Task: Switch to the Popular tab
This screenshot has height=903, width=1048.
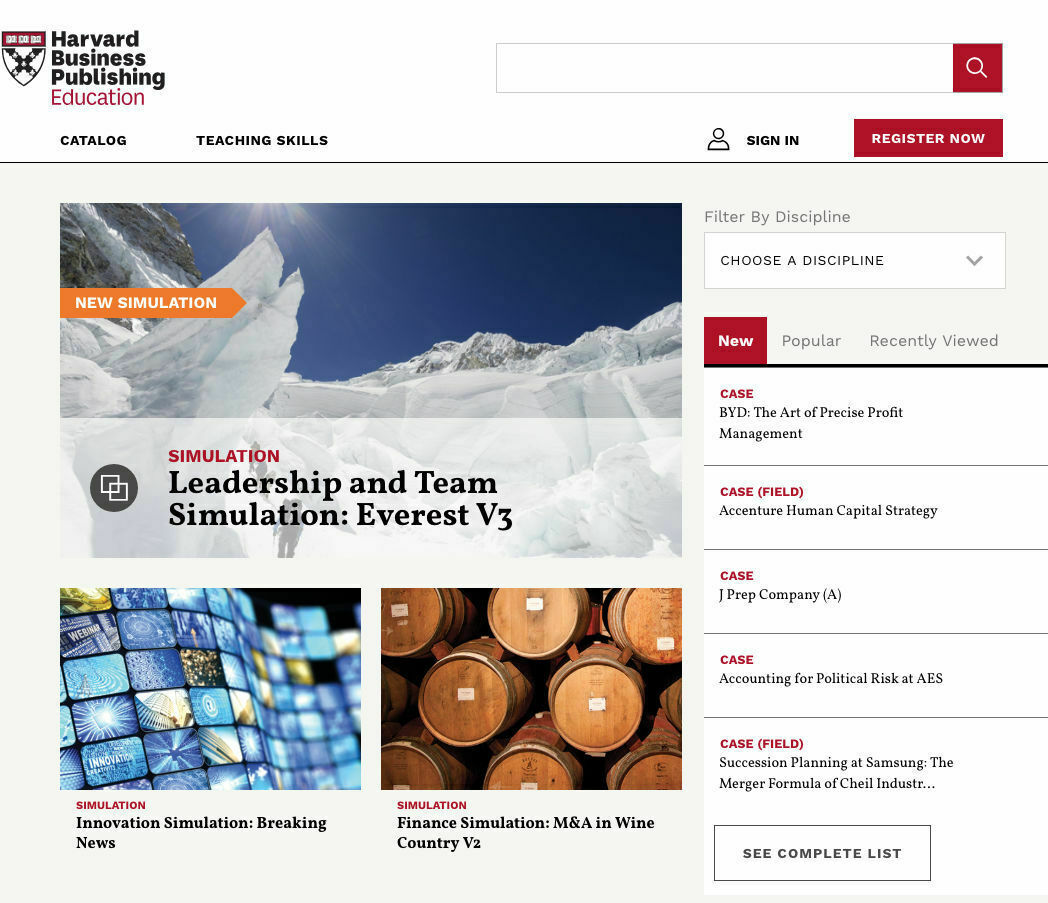Action: click(811, 341)
